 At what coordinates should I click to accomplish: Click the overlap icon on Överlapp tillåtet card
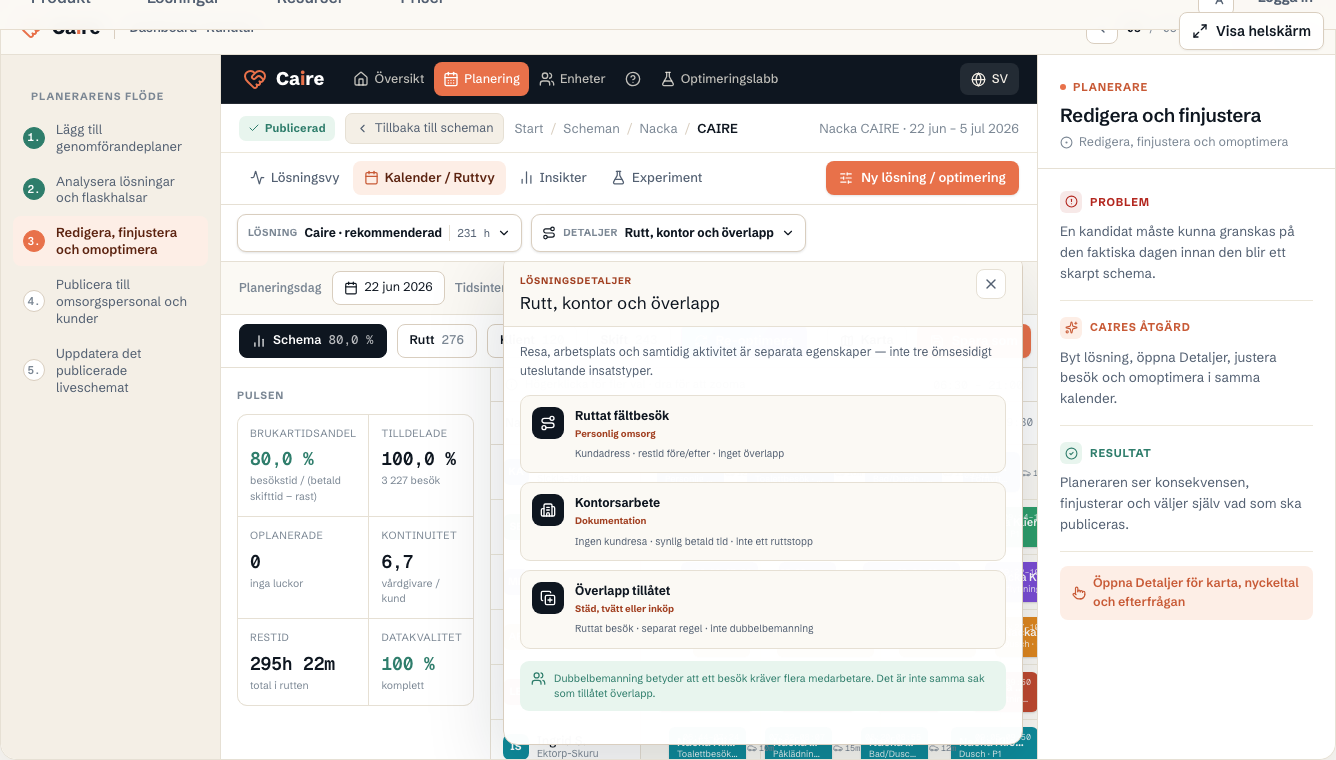point(548,598)
